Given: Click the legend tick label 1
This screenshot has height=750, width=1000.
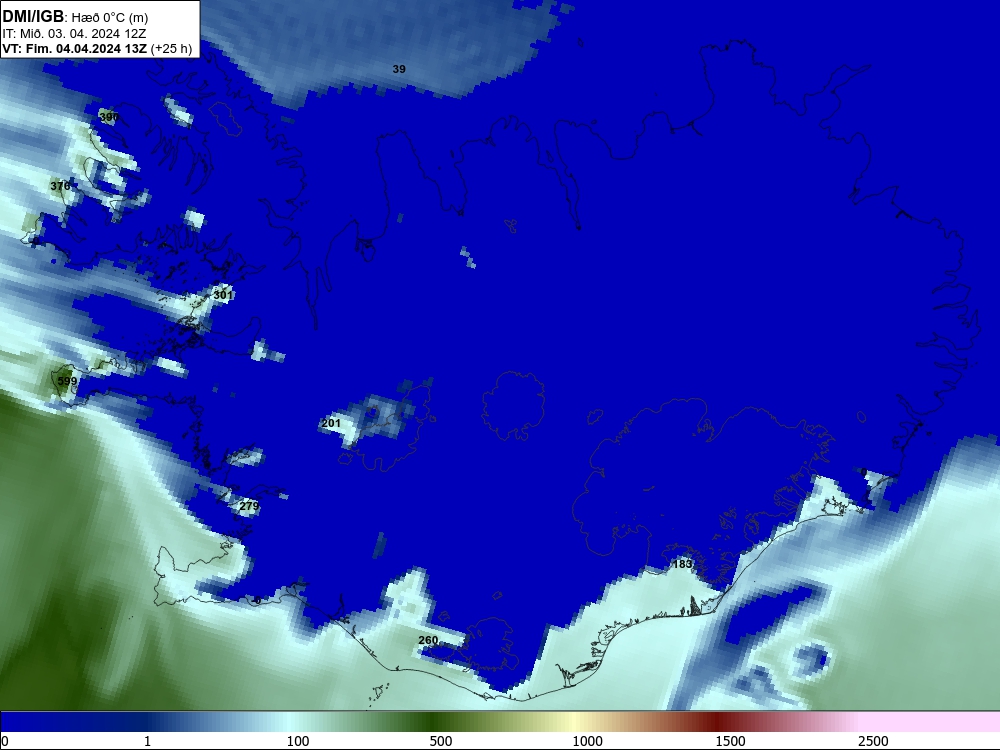Looking at the screenshot, I should [x=147, y=741].
